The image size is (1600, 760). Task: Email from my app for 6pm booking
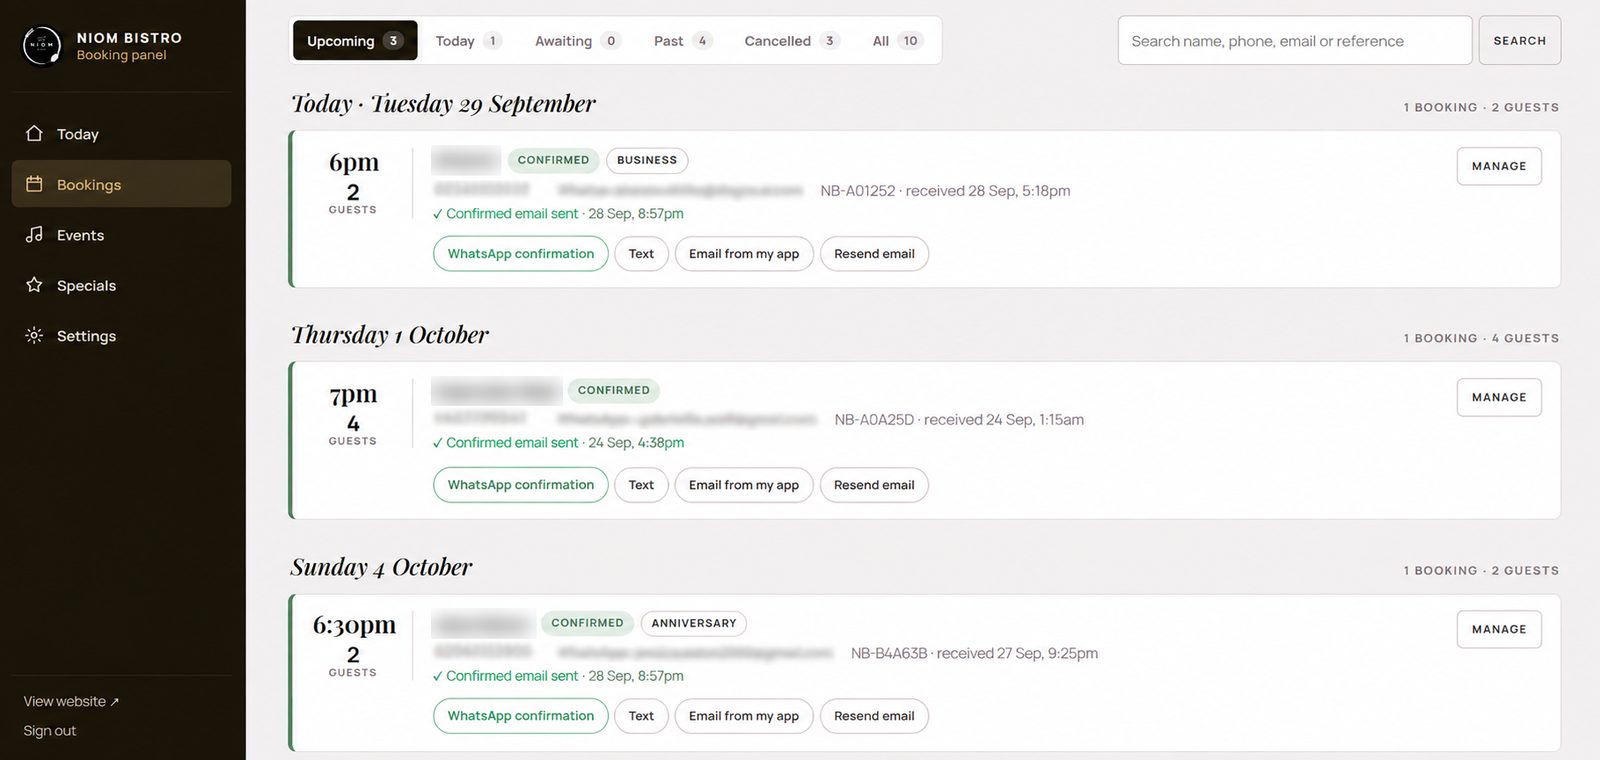[744, 254]
